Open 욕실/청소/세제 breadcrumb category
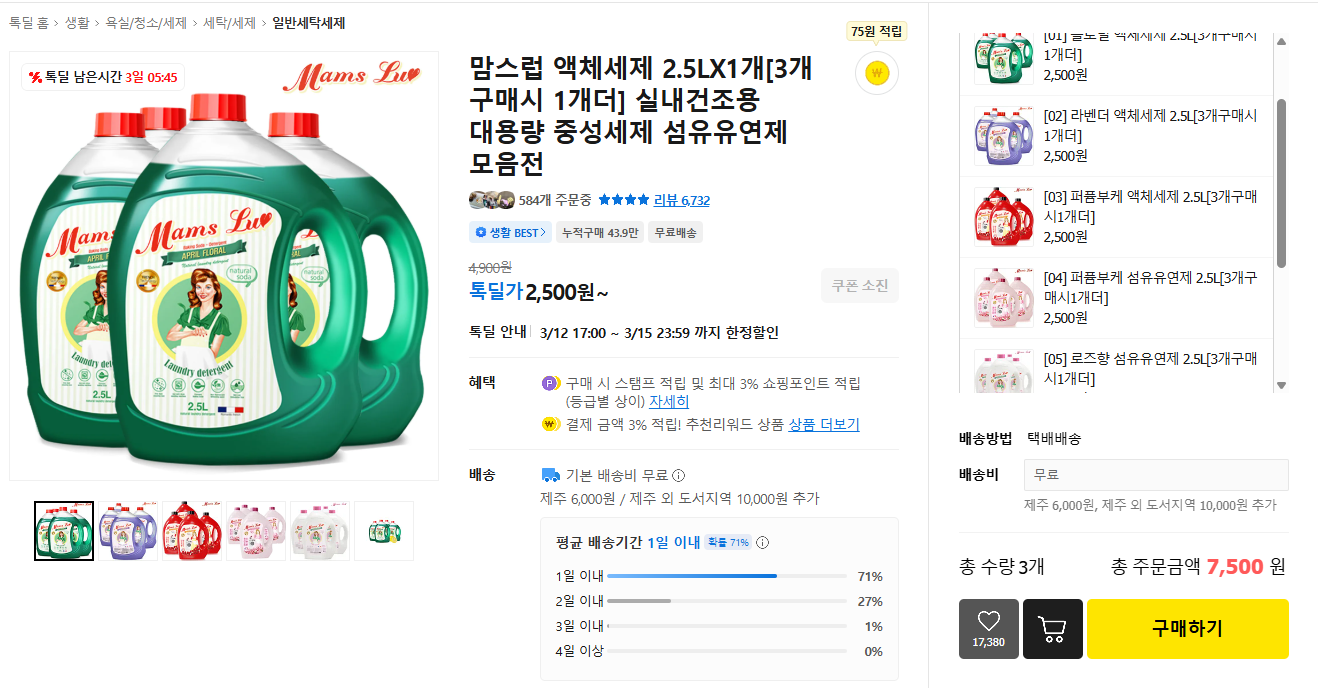The image size is (1318, 688). point(146,23)
